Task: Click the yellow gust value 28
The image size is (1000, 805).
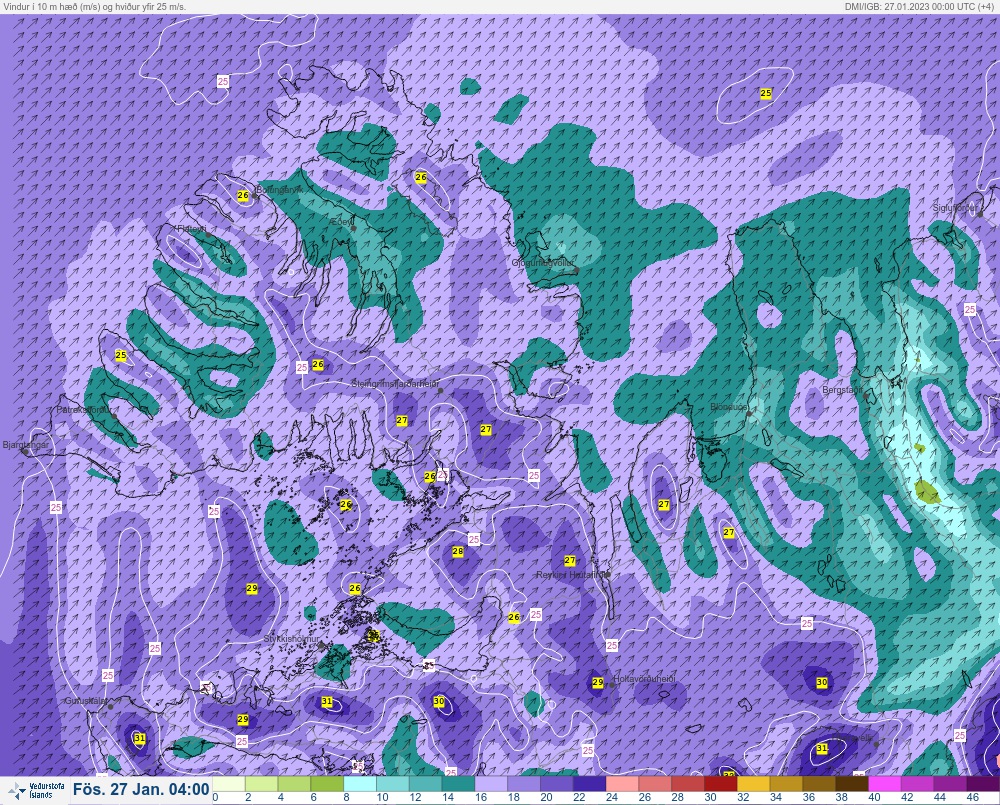Action: (458, 551)
